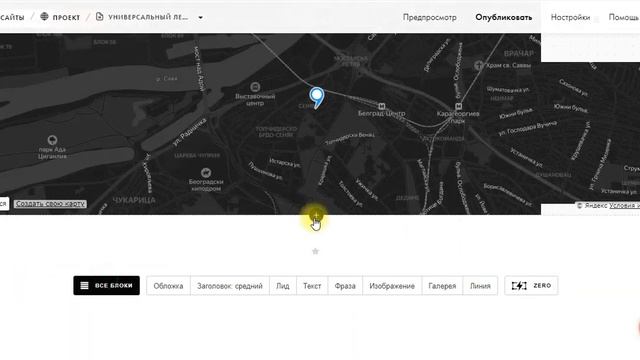Click Универсальный ле... page title breadcrumb

(148, 17)
